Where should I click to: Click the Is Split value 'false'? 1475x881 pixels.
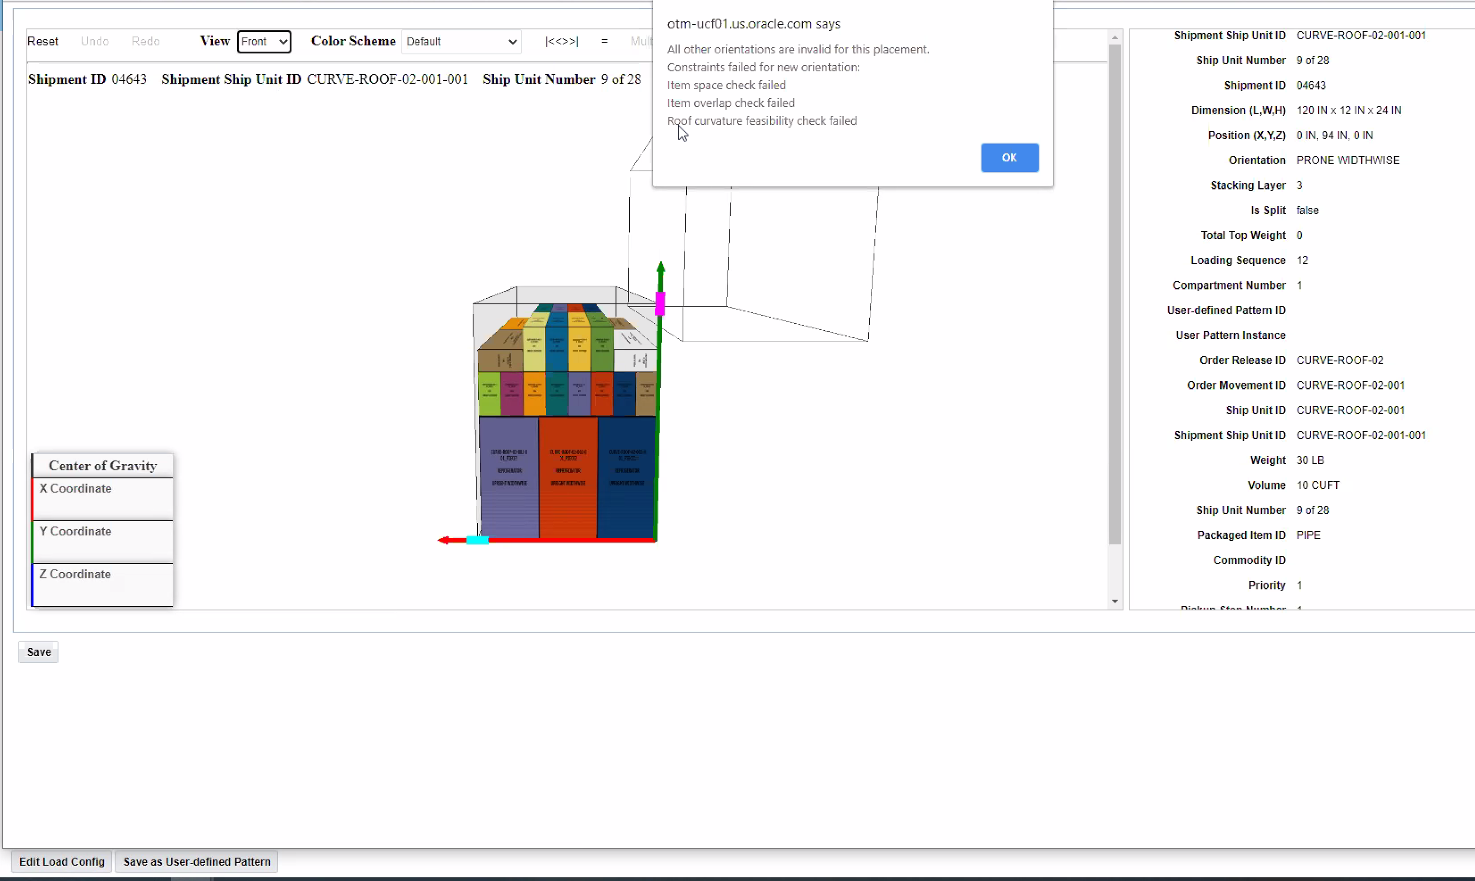click(1308, 210)
